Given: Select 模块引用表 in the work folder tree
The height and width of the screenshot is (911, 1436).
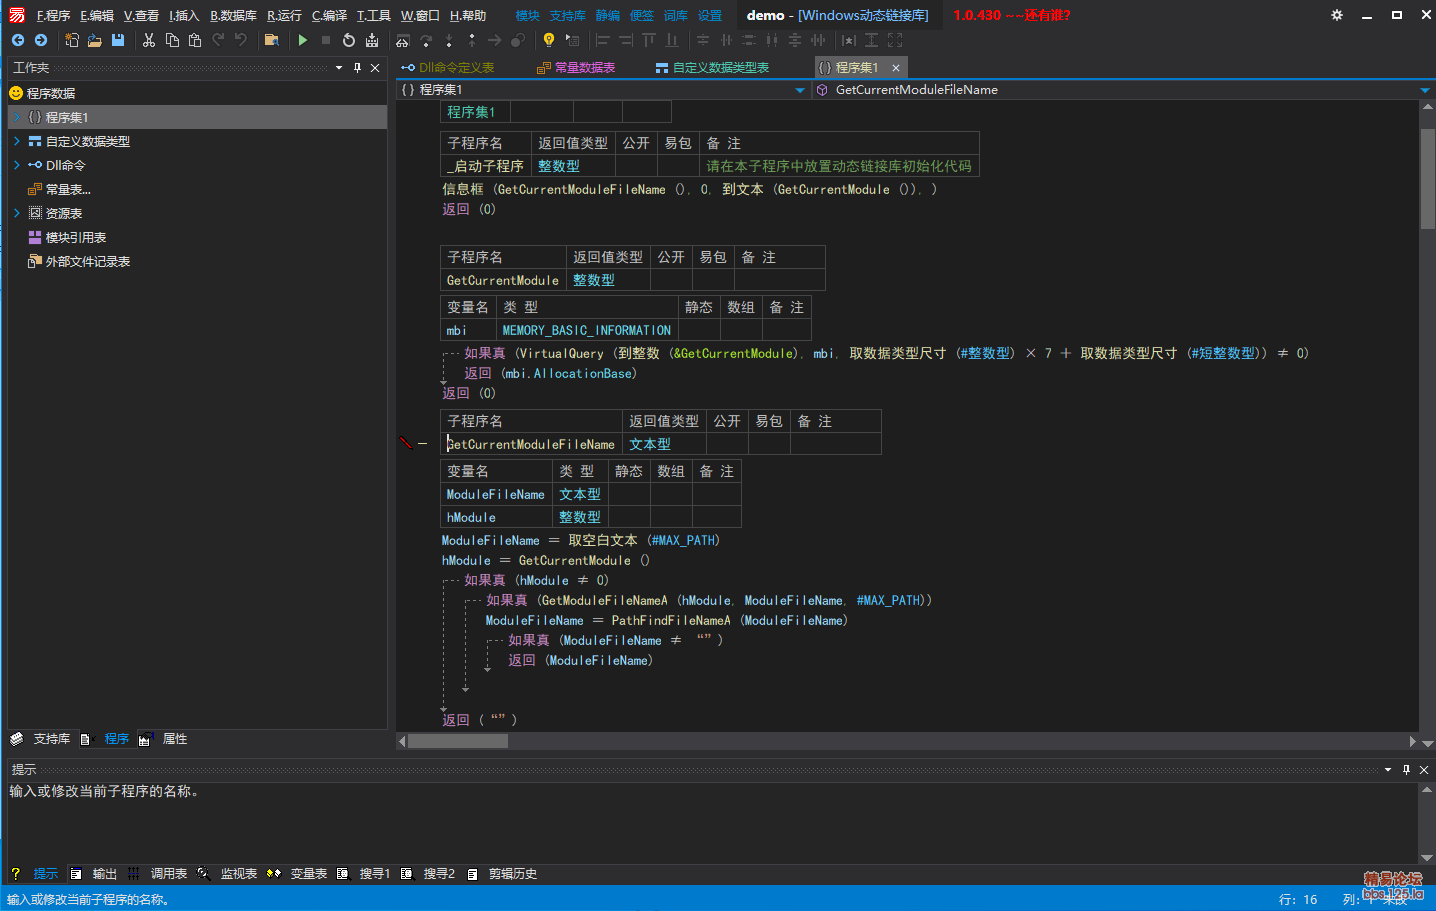Looking at the screenshot, I should pos(75,237).
